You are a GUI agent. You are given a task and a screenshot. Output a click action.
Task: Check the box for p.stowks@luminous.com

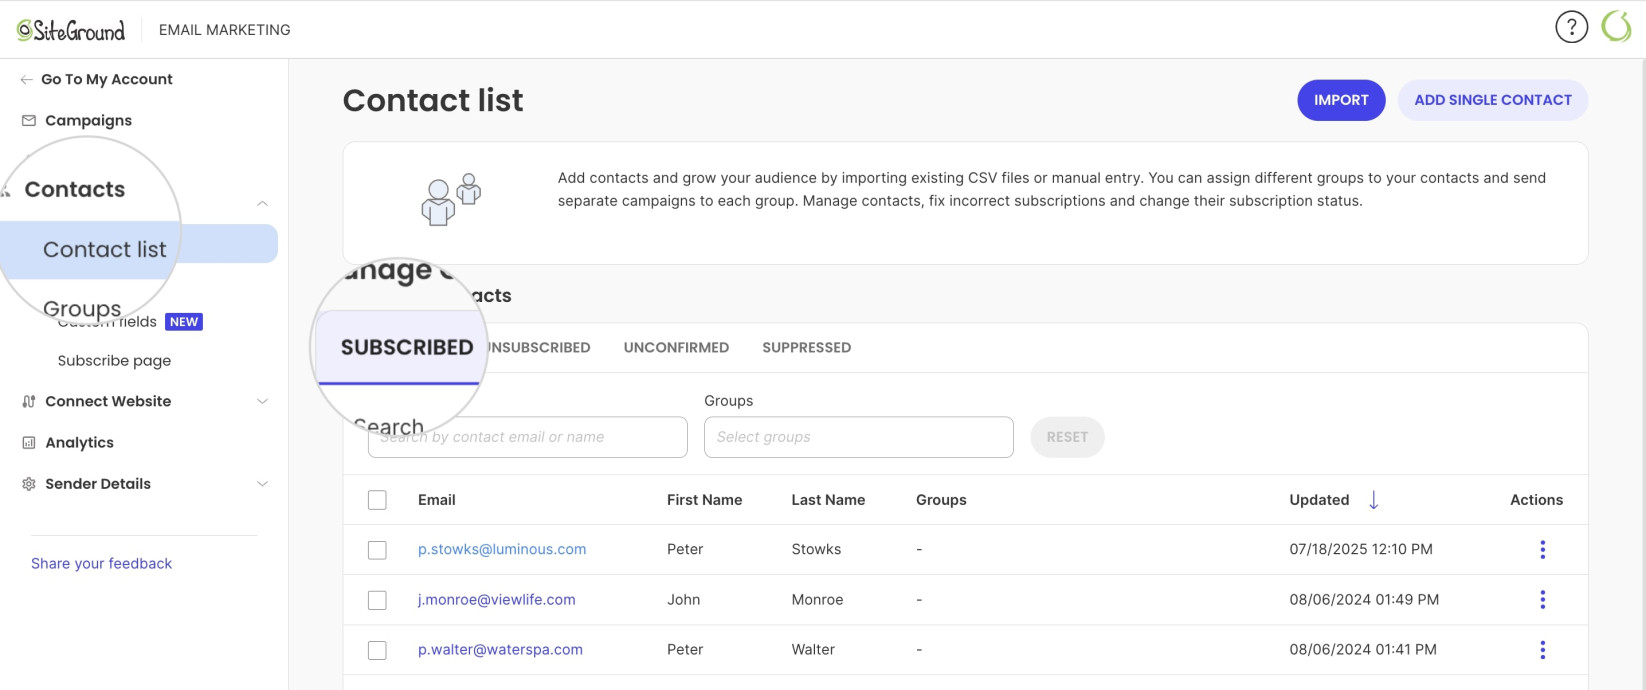[x=377, y=550]
